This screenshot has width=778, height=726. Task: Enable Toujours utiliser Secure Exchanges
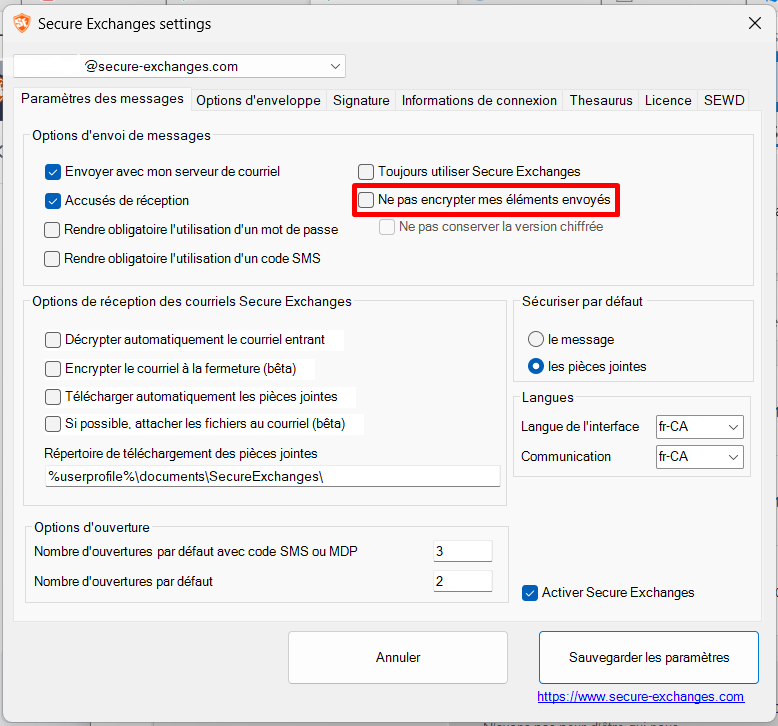(366, 172)
